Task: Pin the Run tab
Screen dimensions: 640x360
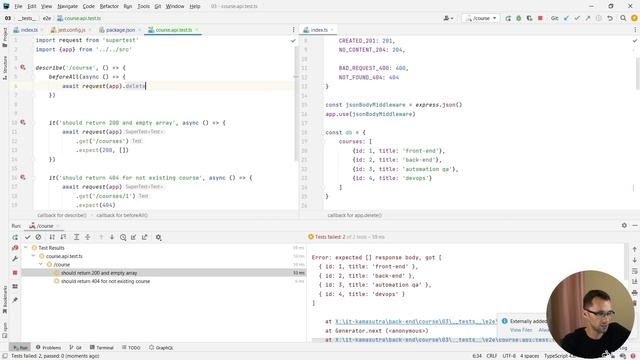Action: click(15, 300)
